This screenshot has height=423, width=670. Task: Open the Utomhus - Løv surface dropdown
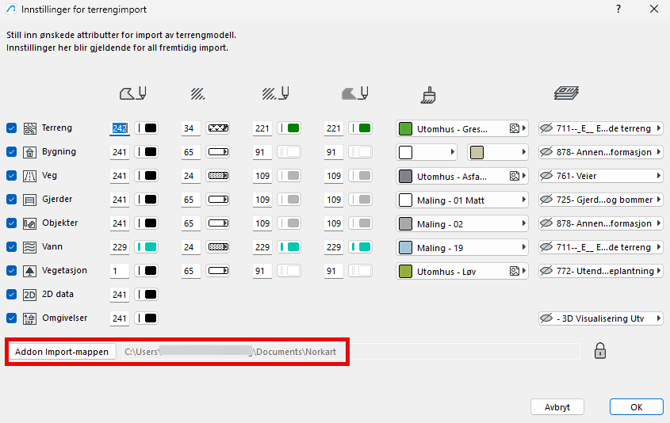[x=462, y=271]
